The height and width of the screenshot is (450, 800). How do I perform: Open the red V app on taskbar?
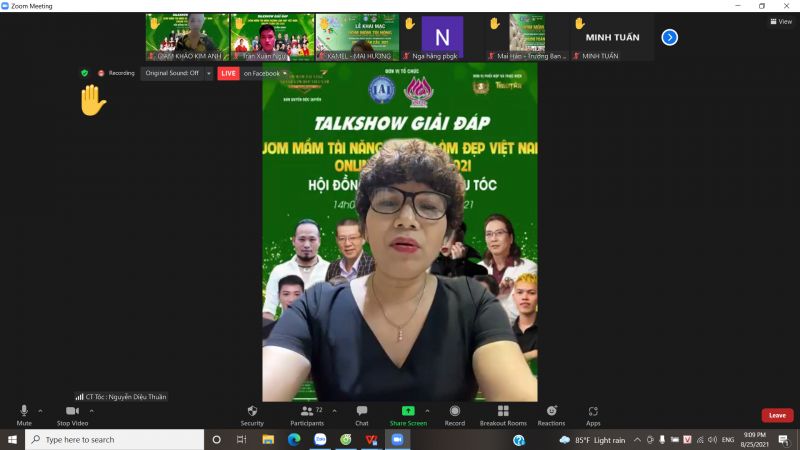tap(371, 439)
